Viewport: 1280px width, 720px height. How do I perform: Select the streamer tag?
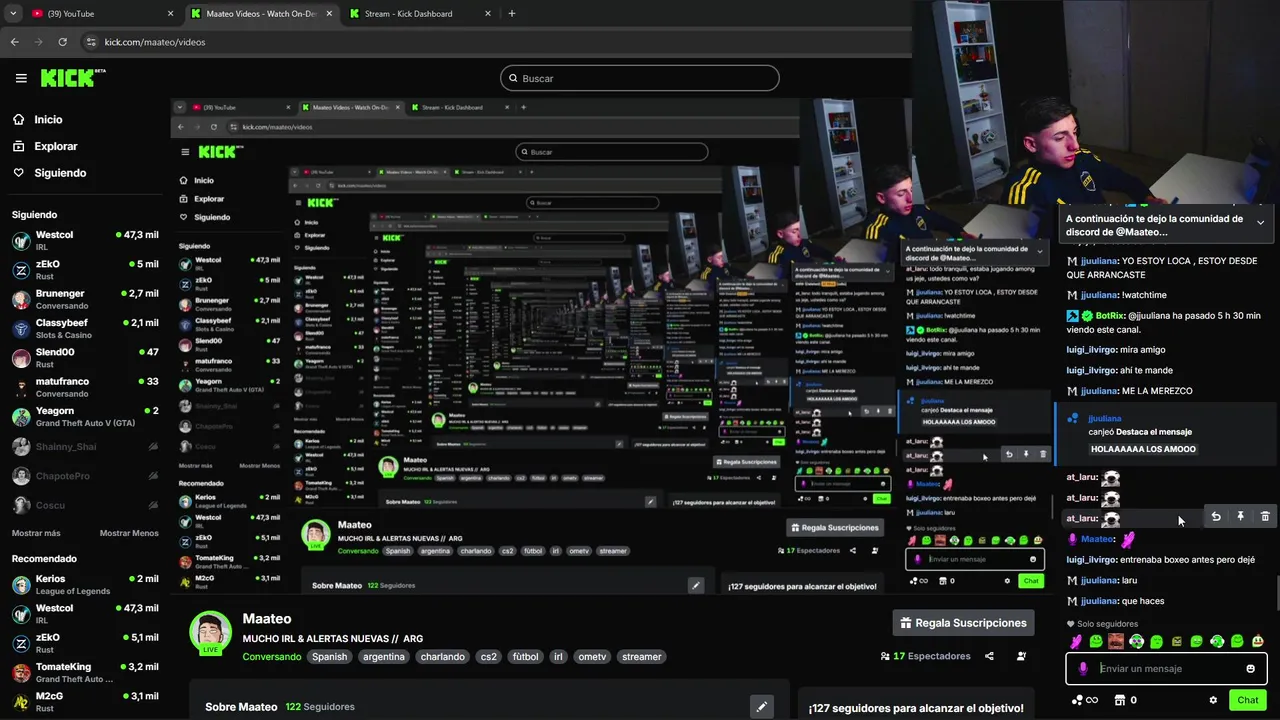pos(641,657)
